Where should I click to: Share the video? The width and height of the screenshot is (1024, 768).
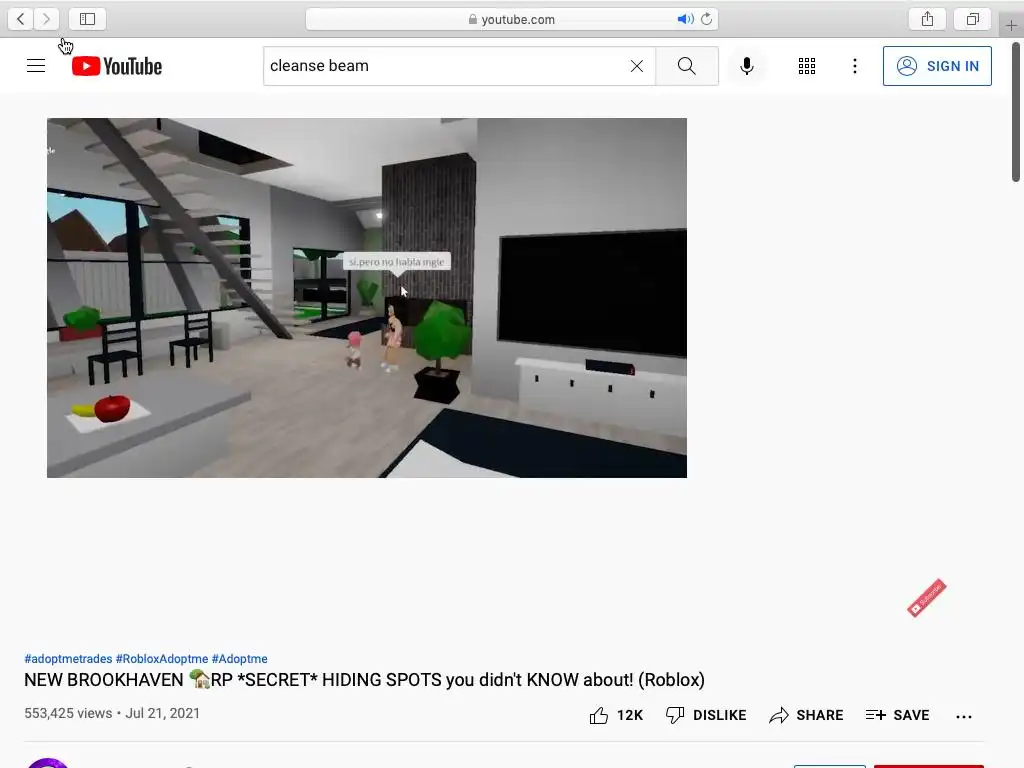pyautogui.click(x=806, y=715)
